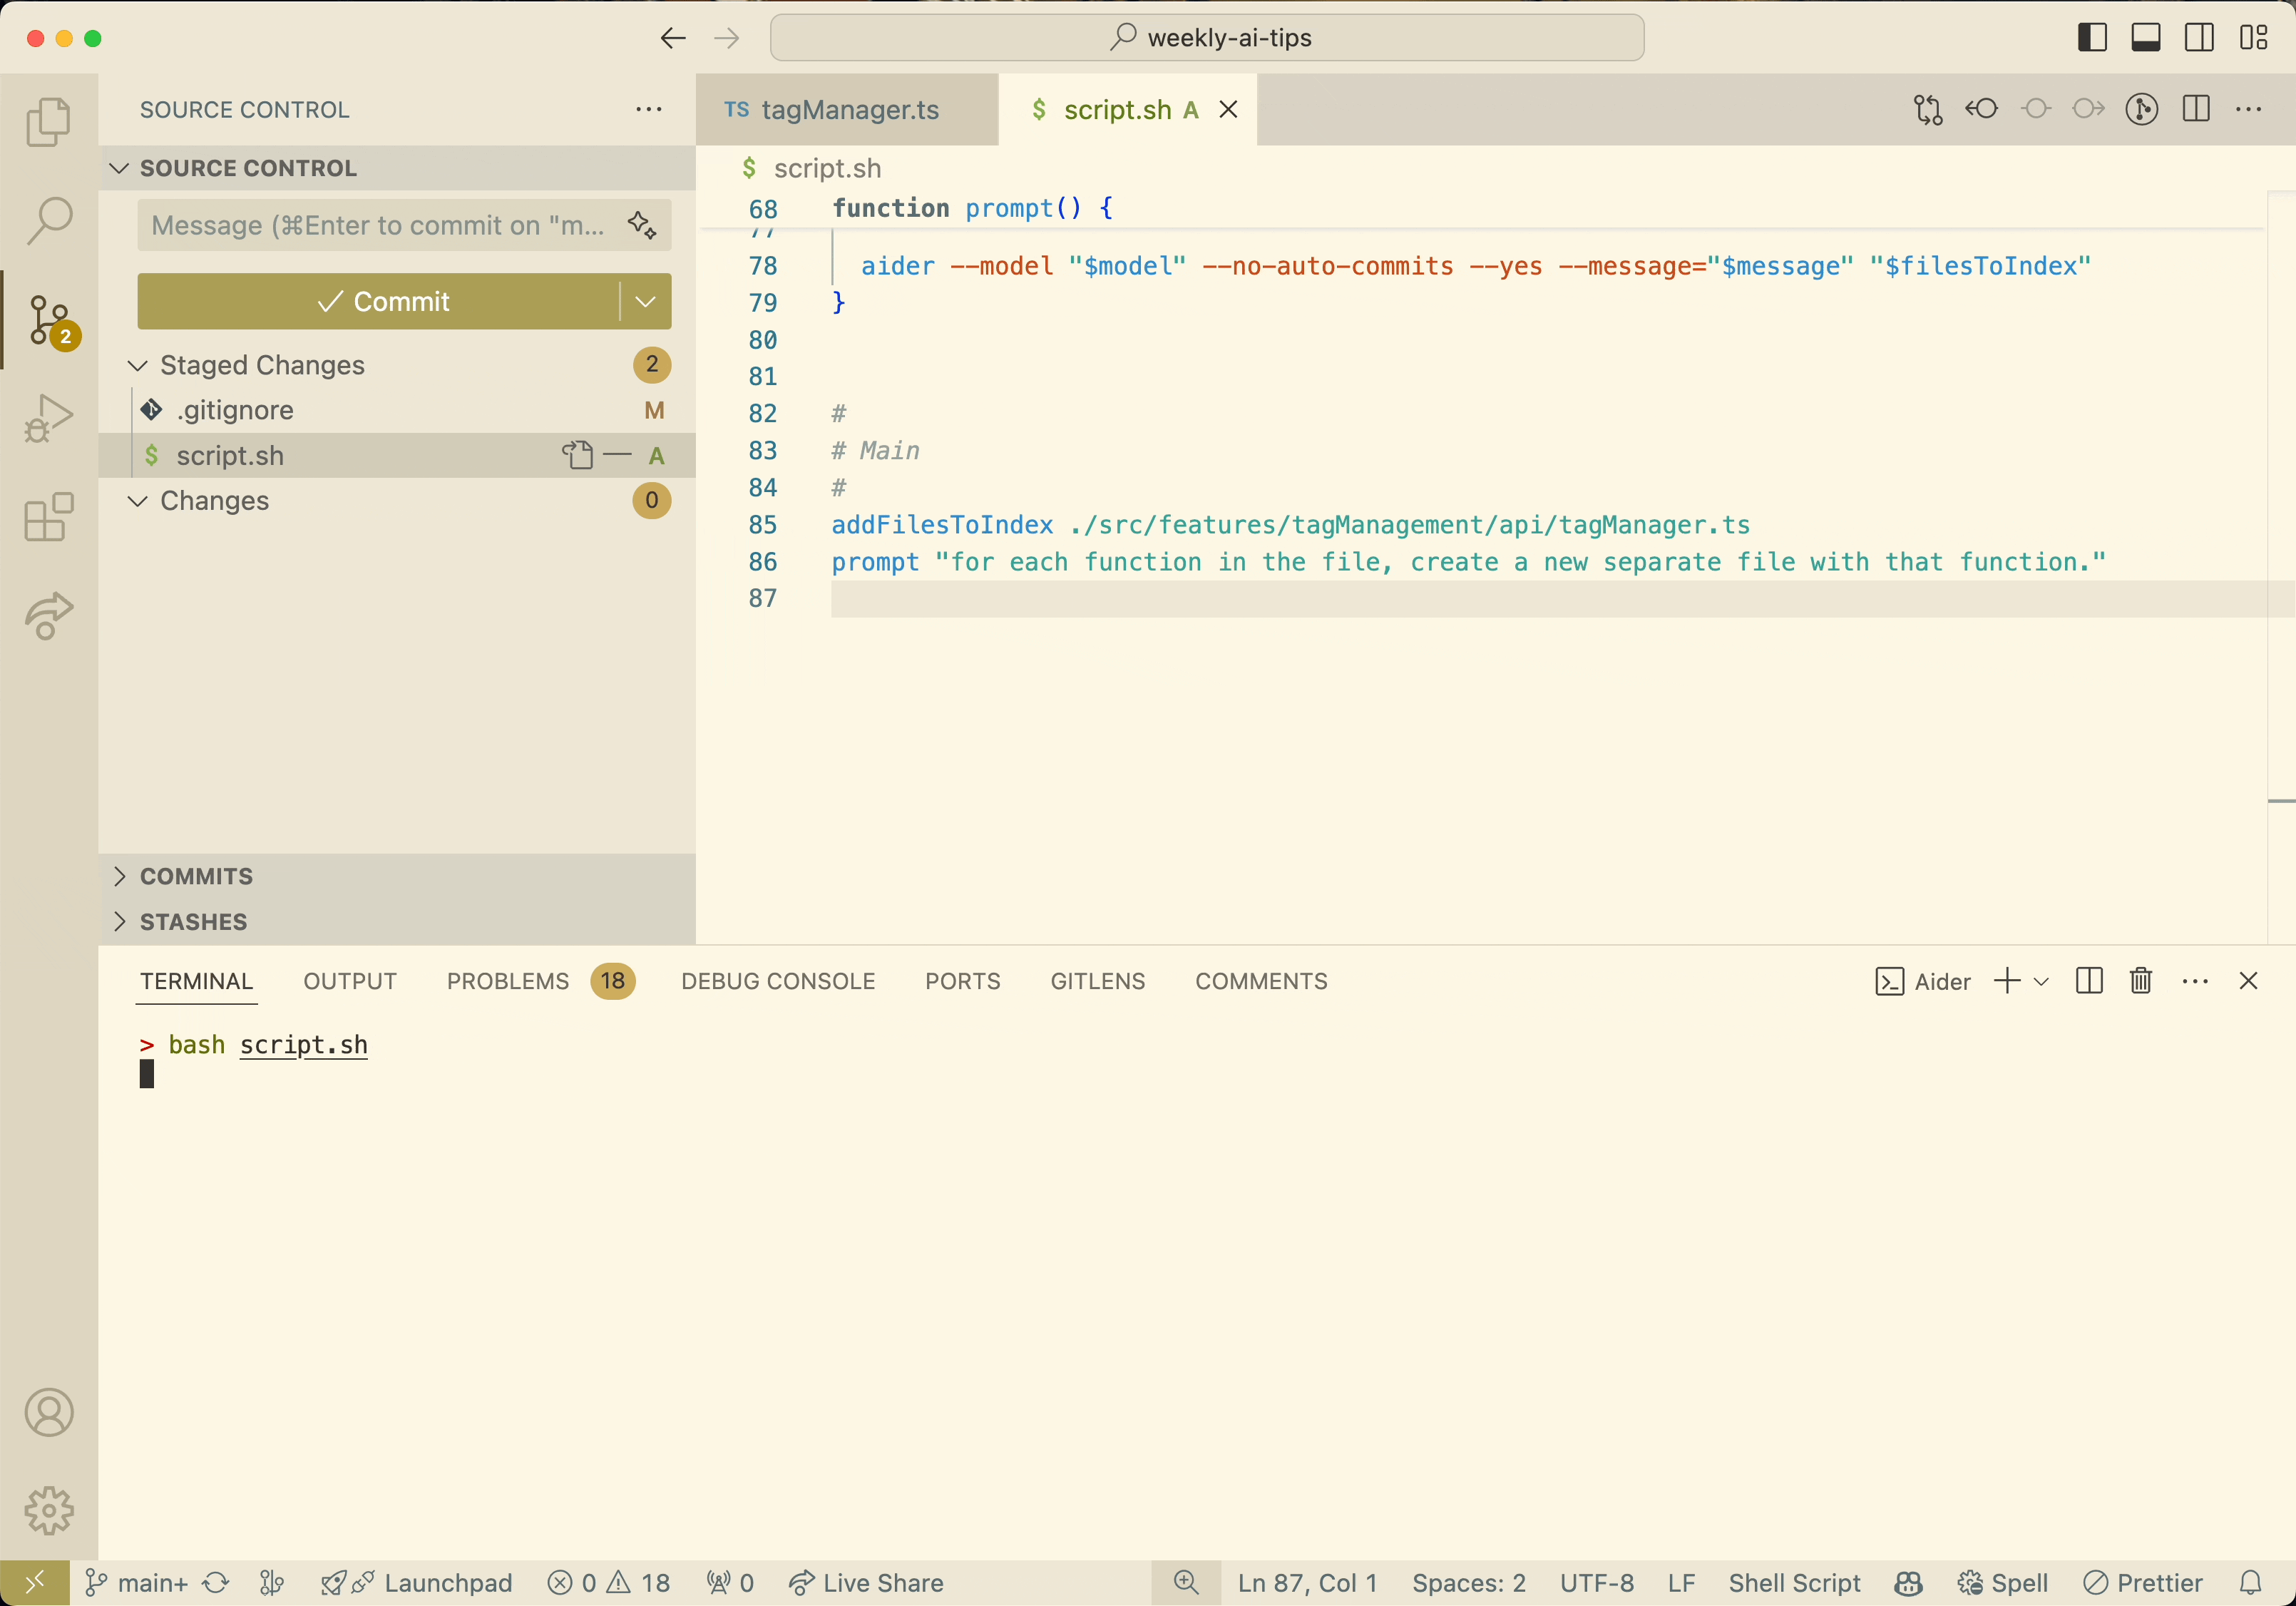
Task: Toggle the bottom panel layout button
Action: pyautogui.click(x=2146, y=38)
